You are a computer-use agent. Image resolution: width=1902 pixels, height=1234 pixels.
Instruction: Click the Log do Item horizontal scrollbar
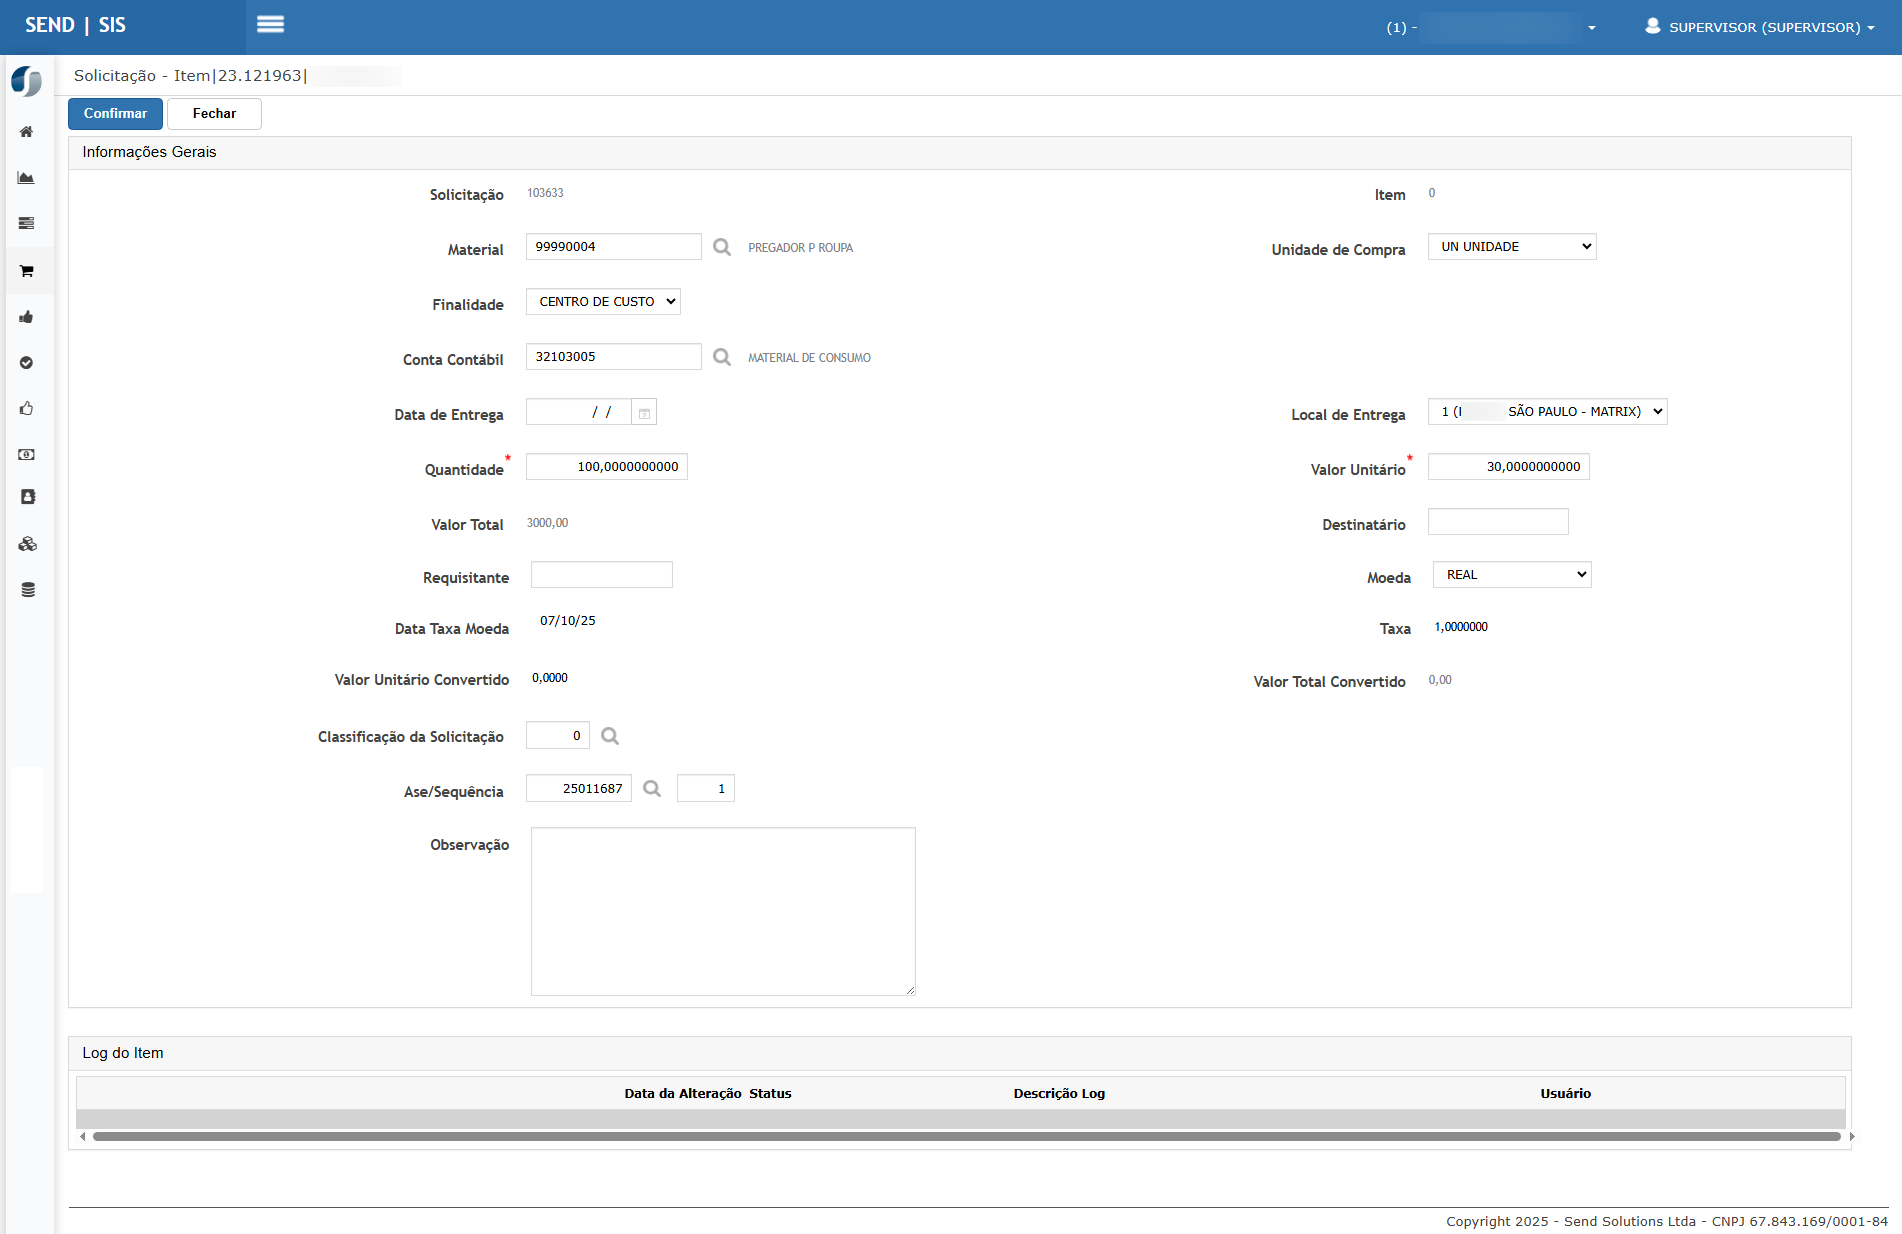965,1137
